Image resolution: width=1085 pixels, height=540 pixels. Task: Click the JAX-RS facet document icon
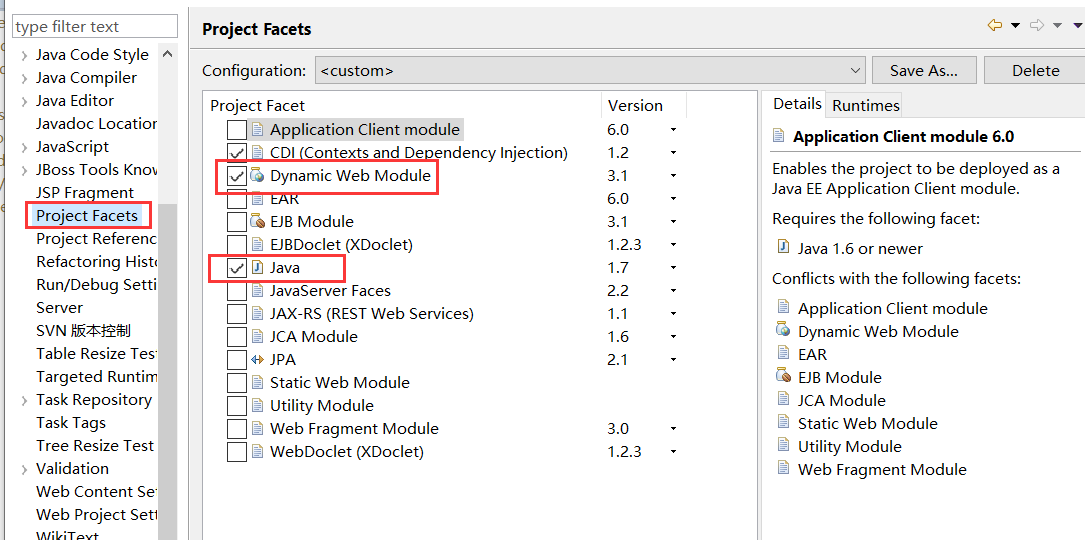(x=257, y=314)
